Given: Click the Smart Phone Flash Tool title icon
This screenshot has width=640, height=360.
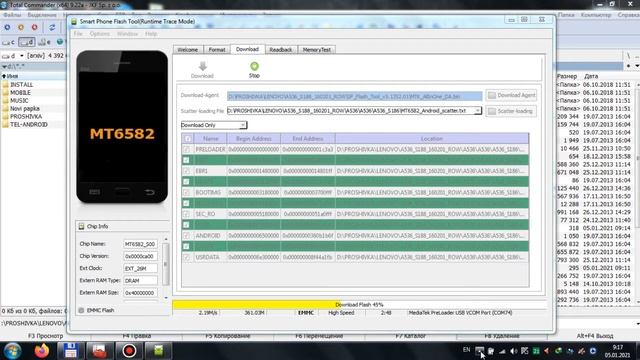Looking at the screenshot, I should tap(74, 21).
